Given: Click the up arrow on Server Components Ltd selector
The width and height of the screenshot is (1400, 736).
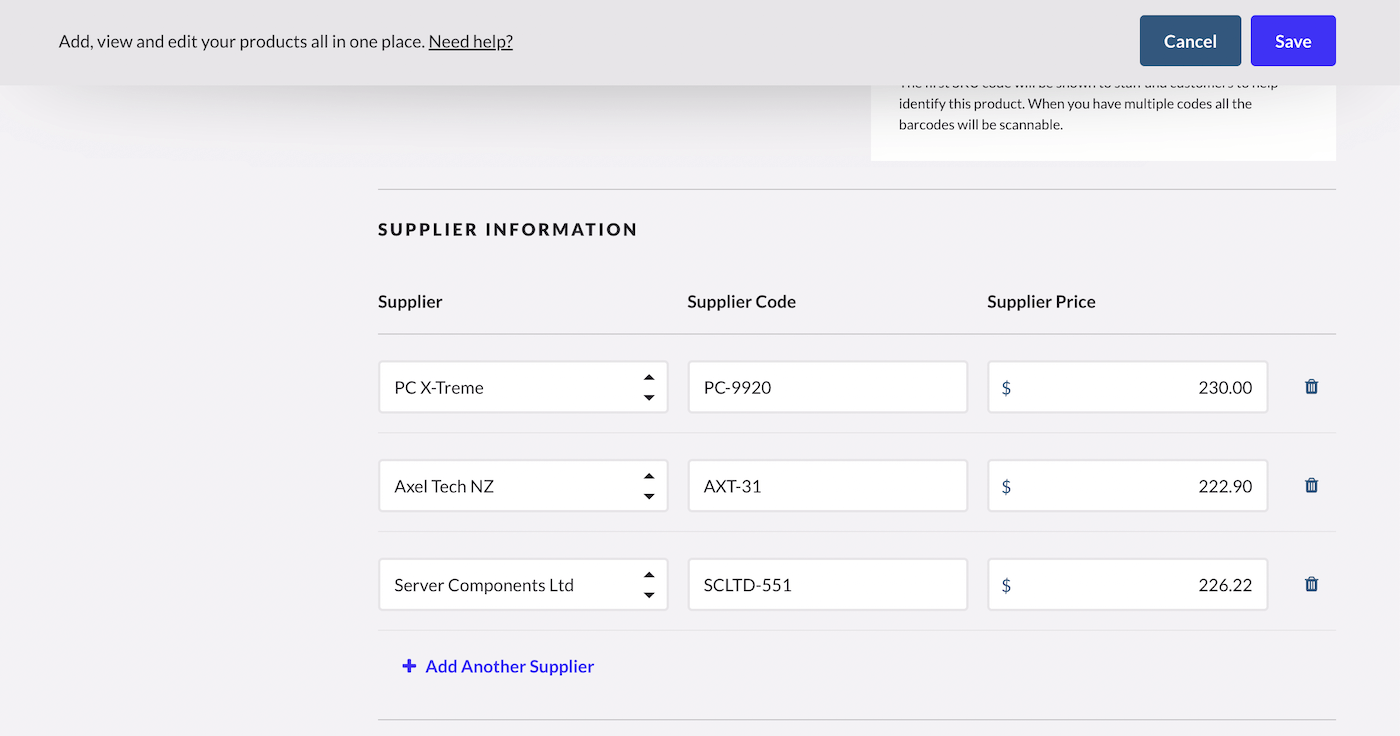Looking at the screenshot, I should pos(649,577).
